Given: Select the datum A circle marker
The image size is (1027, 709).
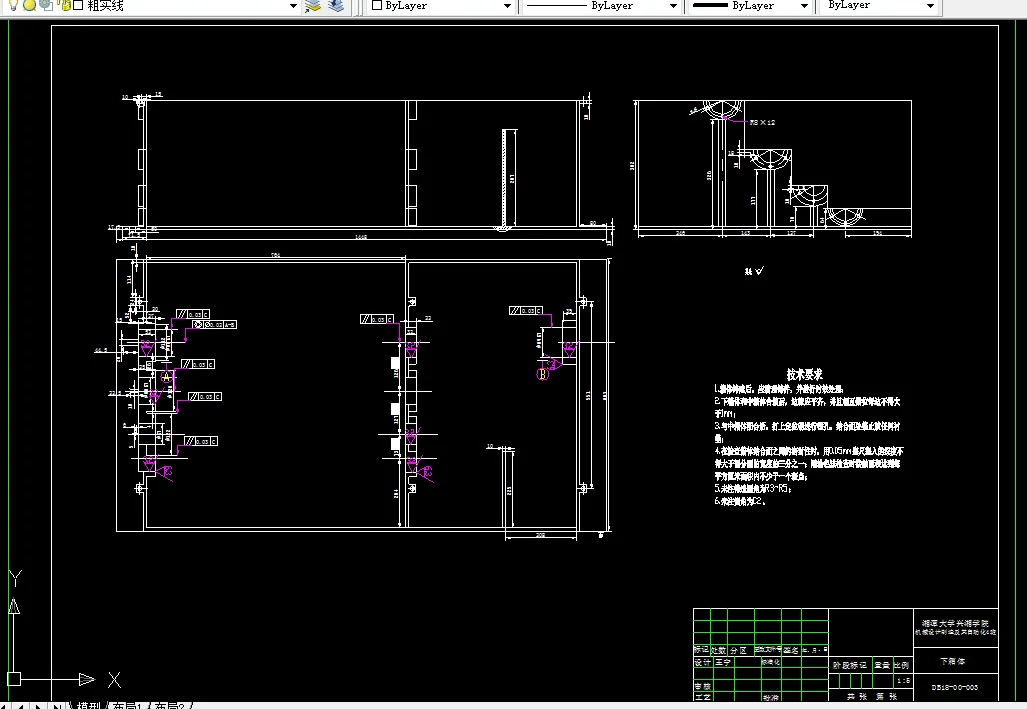Looking at the screenshot, I should click(166, 377).
